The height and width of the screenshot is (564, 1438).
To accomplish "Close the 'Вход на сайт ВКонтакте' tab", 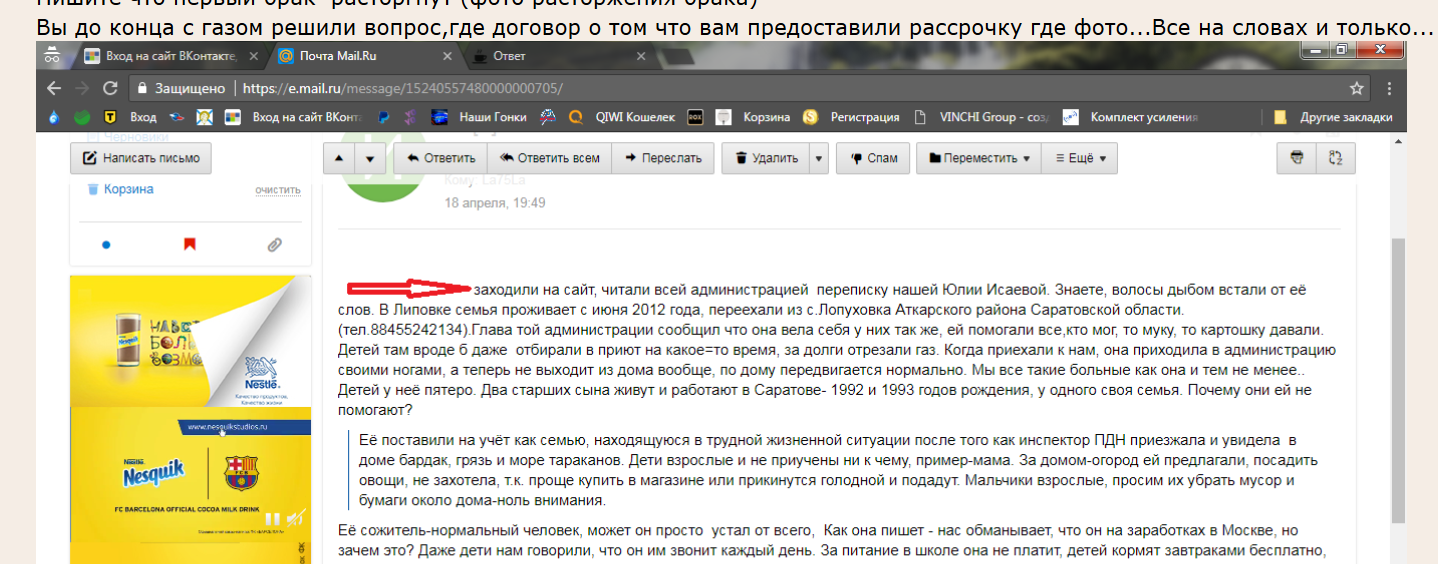I will (x=256, y=56).
